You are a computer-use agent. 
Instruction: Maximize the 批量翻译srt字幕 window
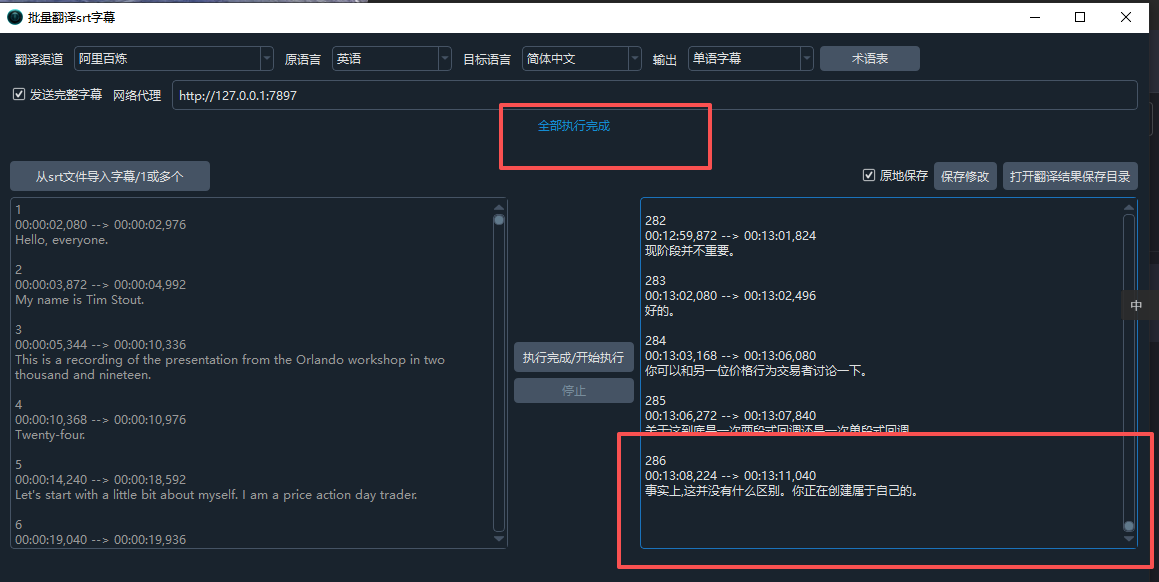1080,17
